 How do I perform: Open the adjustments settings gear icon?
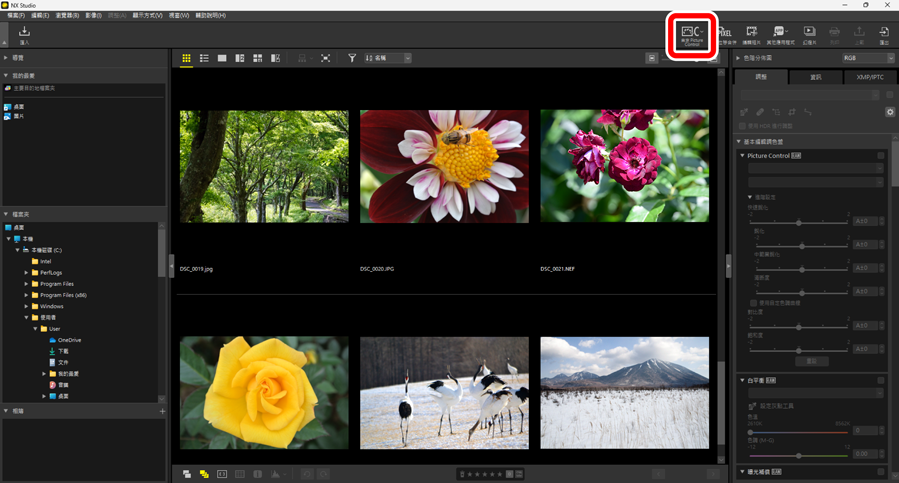tap(889, 112)
